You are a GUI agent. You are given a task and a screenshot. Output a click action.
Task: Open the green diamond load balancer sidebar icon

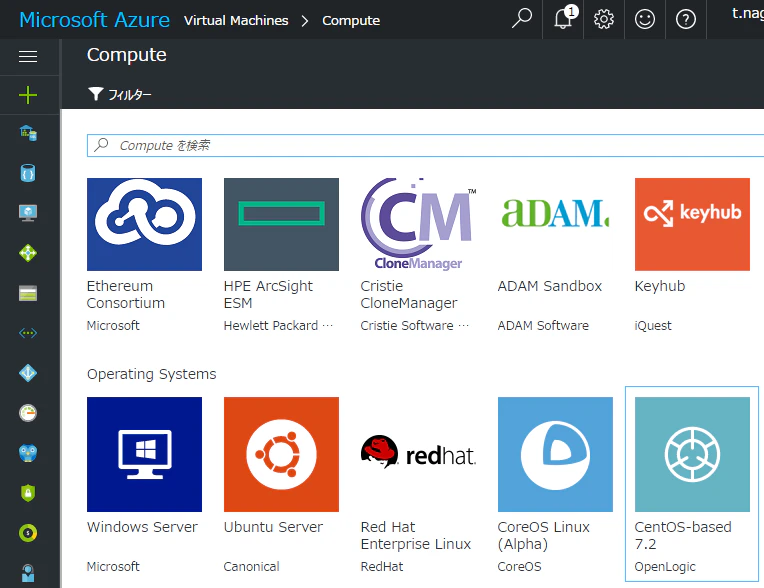(x=28, y=253)
